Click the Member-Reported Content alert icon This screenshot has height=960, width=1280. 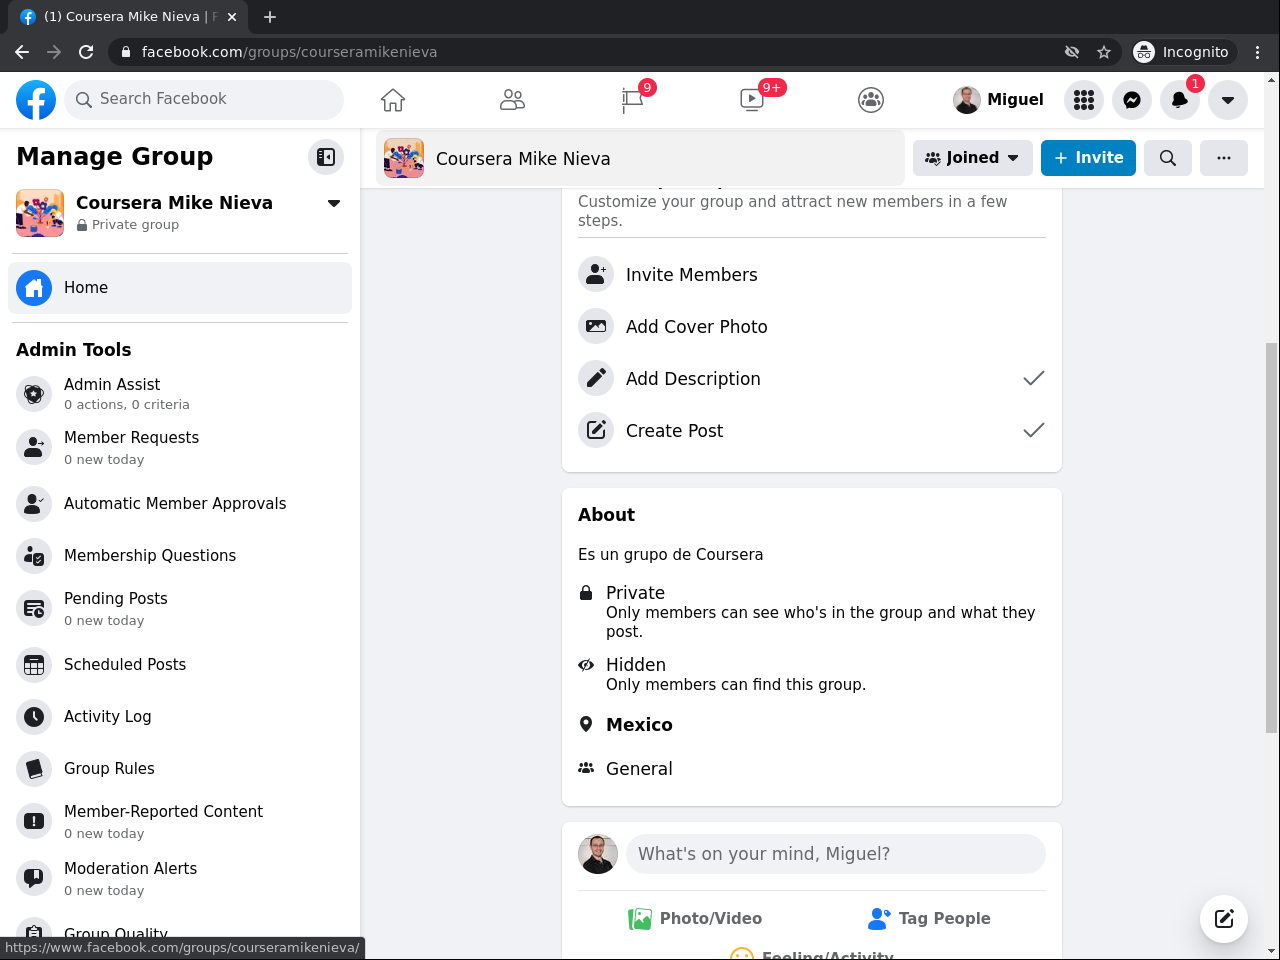(34, 822)
